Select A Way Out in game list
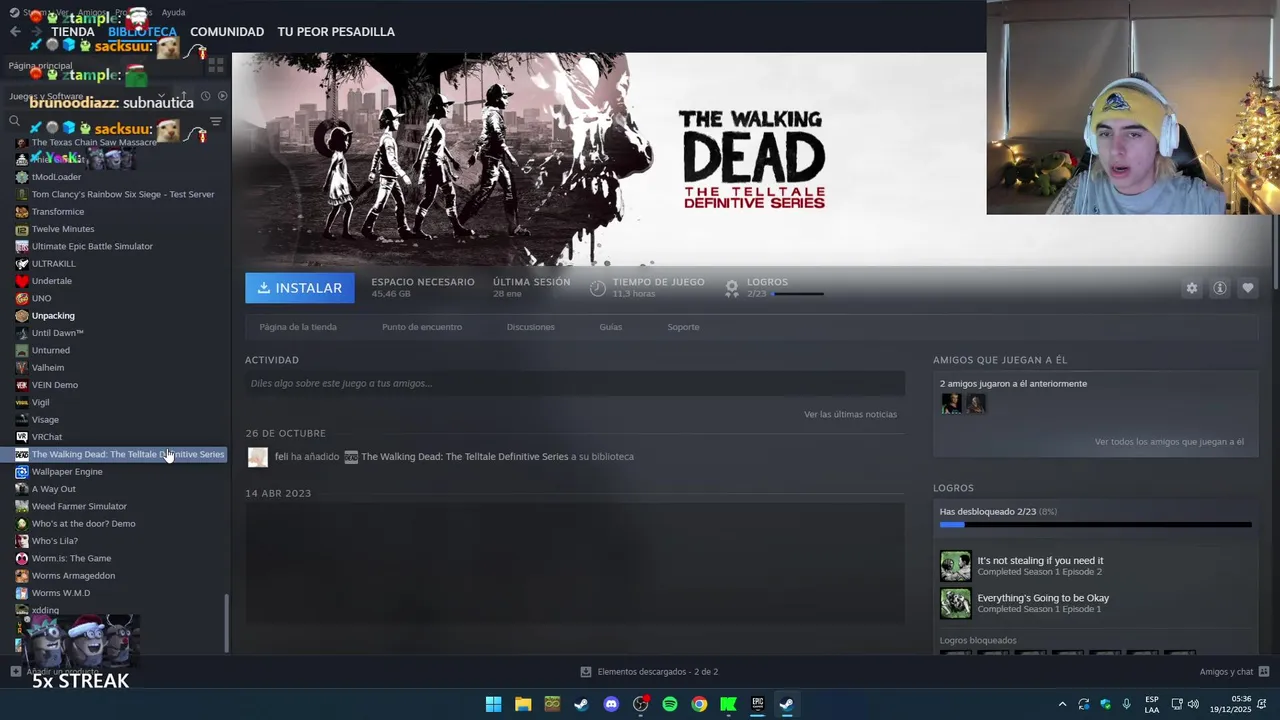This screenshot has width=1280, height=720. [53, 489]
